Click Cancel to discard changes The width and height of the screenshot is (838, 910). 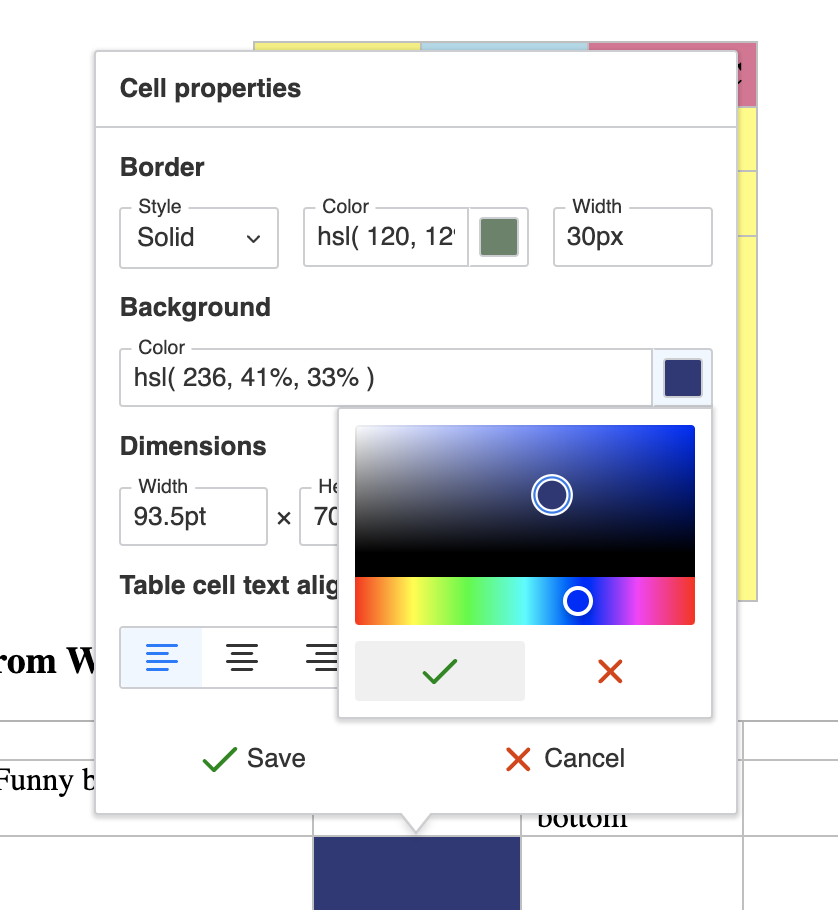click(x=565, y=759)
